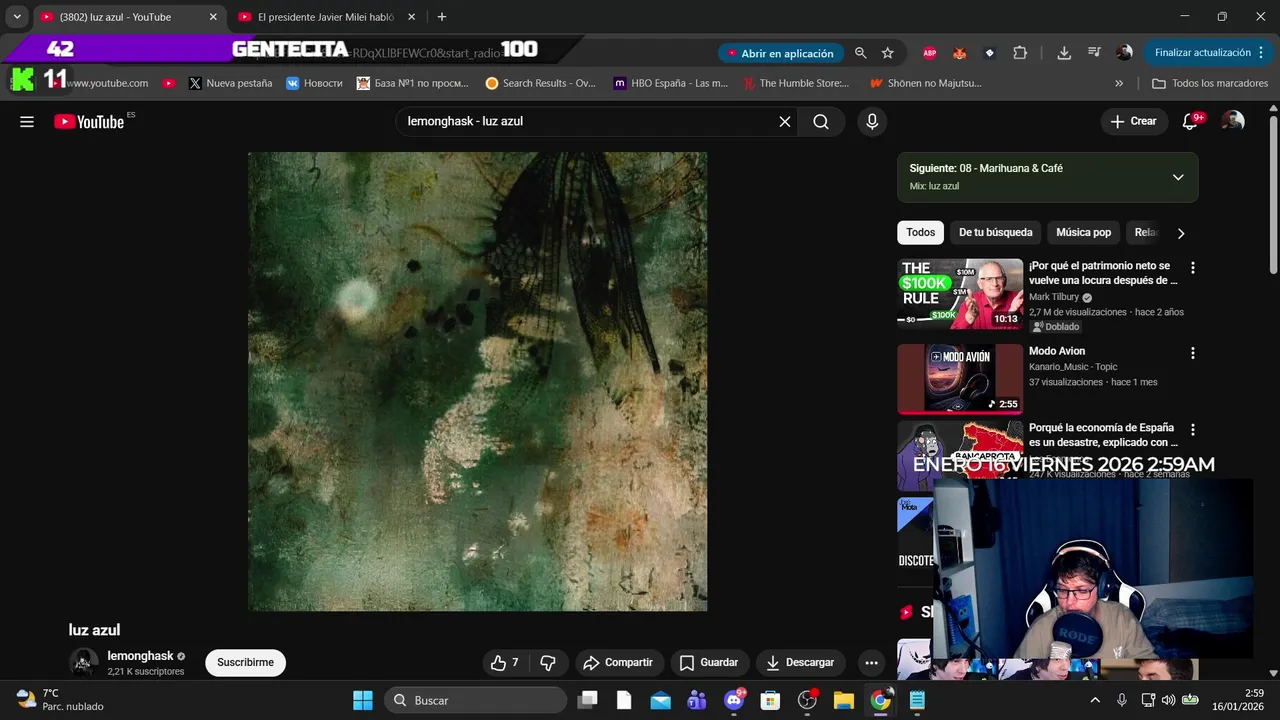Open more actions ellipsis under the video
The width and height of the screenshot is (1280, 720).
(872, 662)
